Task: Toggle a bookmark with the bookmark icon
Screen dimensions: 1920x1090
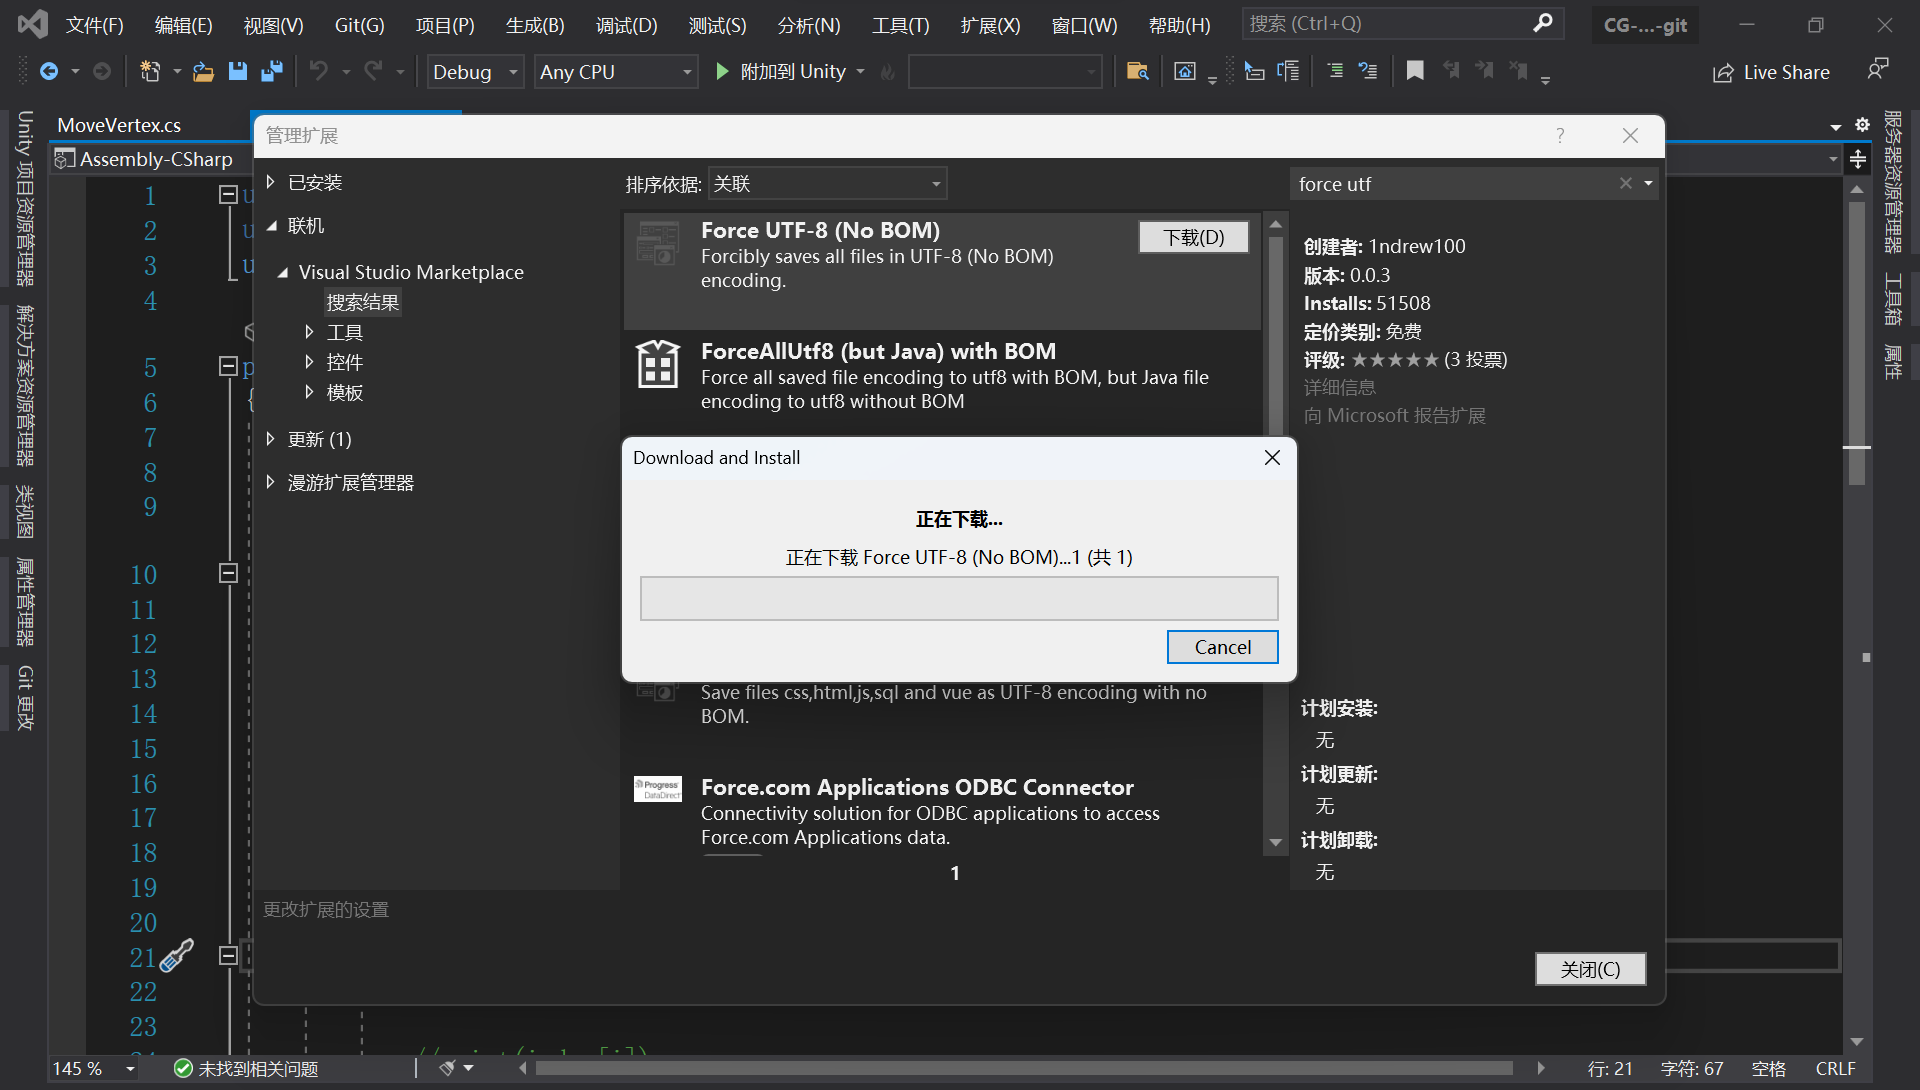Action: (1415, 71)
